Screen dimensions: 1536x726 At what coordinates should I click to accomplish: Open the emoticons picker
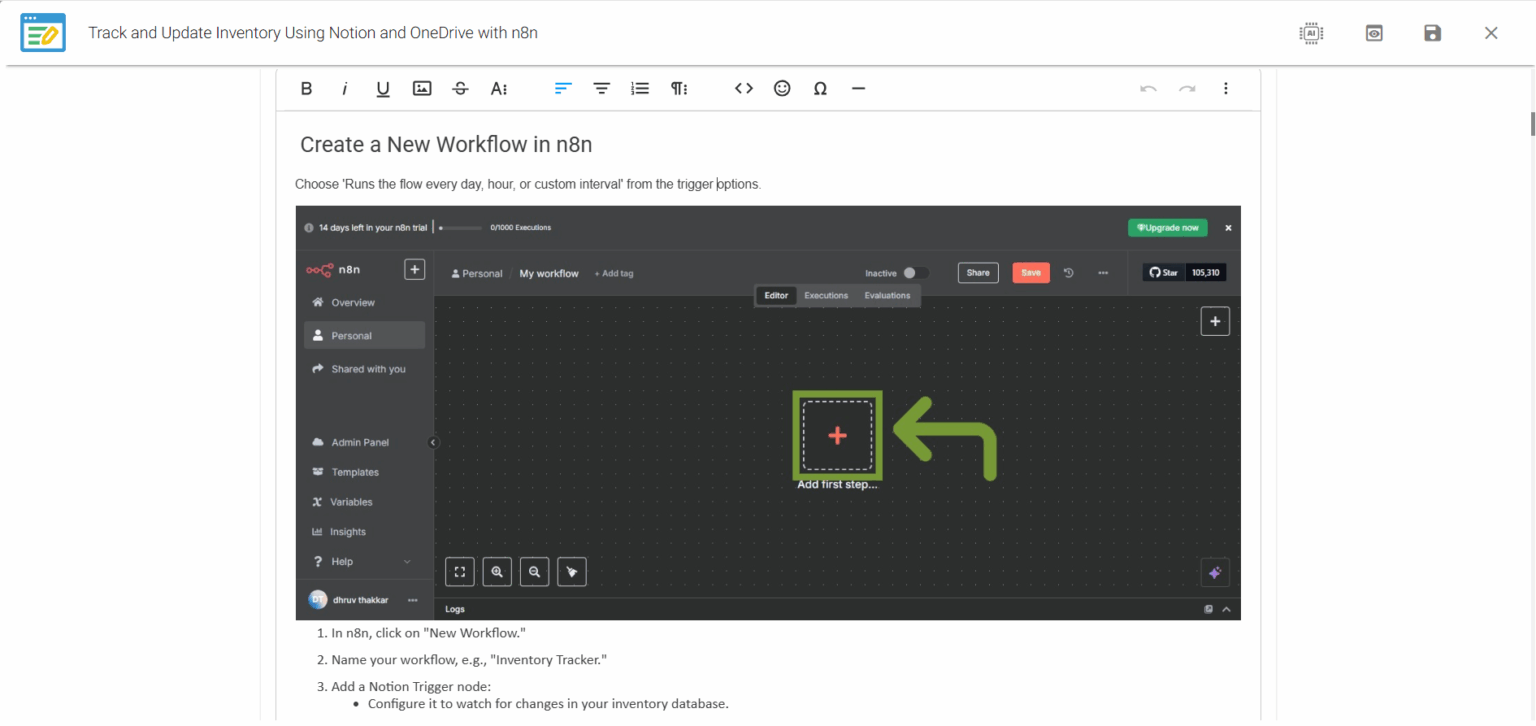[782, 88]
